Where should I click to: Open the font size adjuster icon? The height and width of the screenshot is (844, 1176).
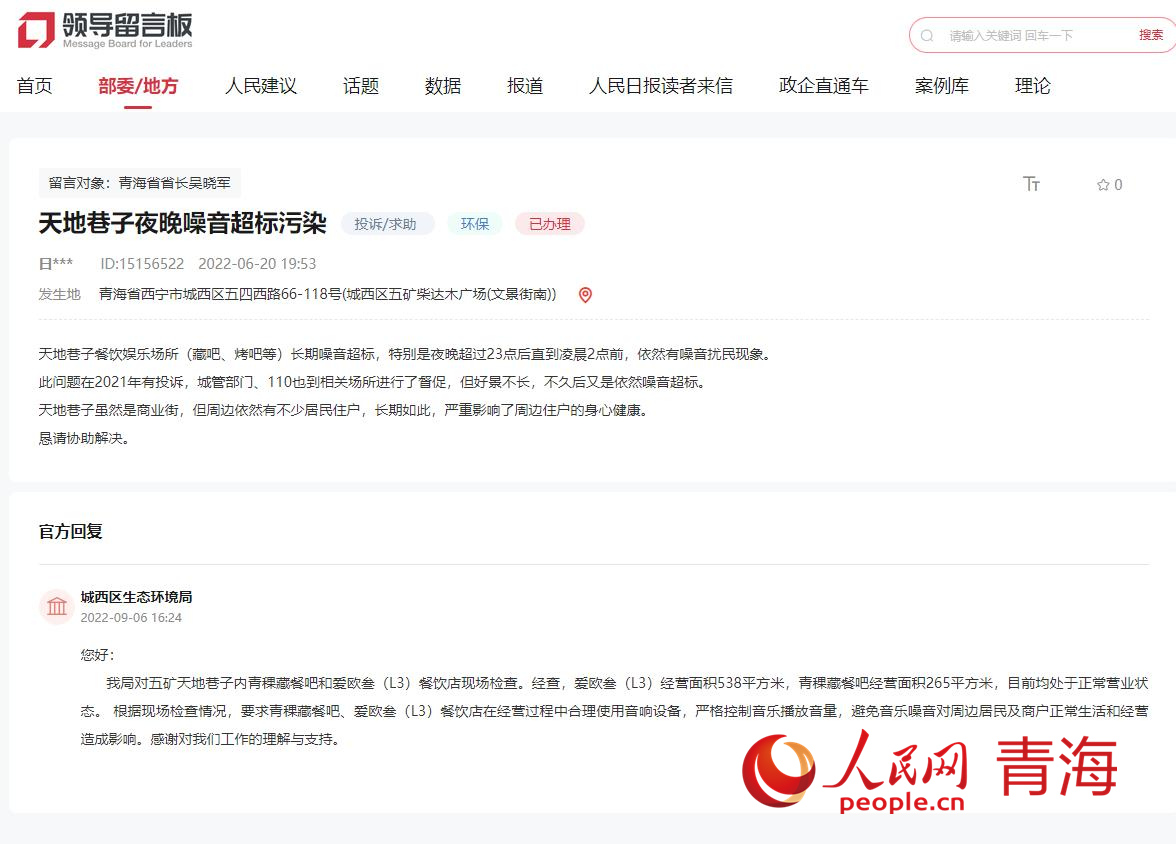click(1031, 184)
